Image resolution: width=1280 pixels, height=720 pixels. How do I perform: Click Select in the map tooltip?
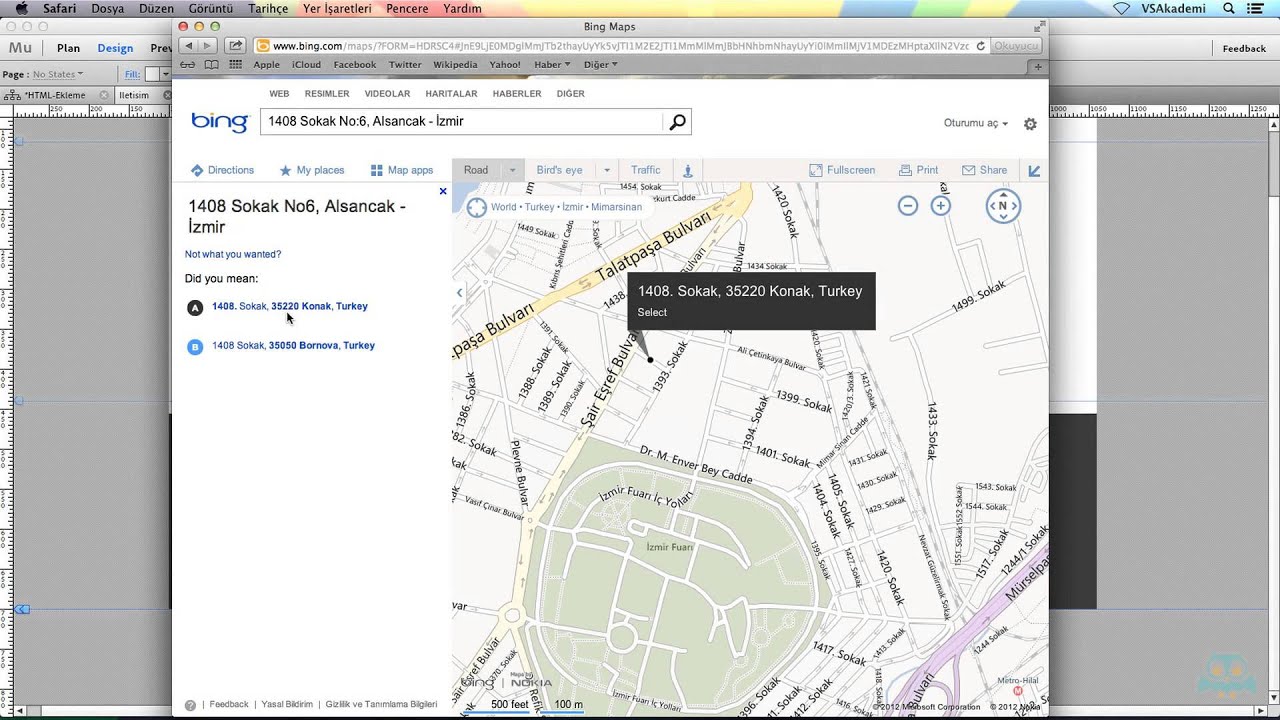[652, 313]
